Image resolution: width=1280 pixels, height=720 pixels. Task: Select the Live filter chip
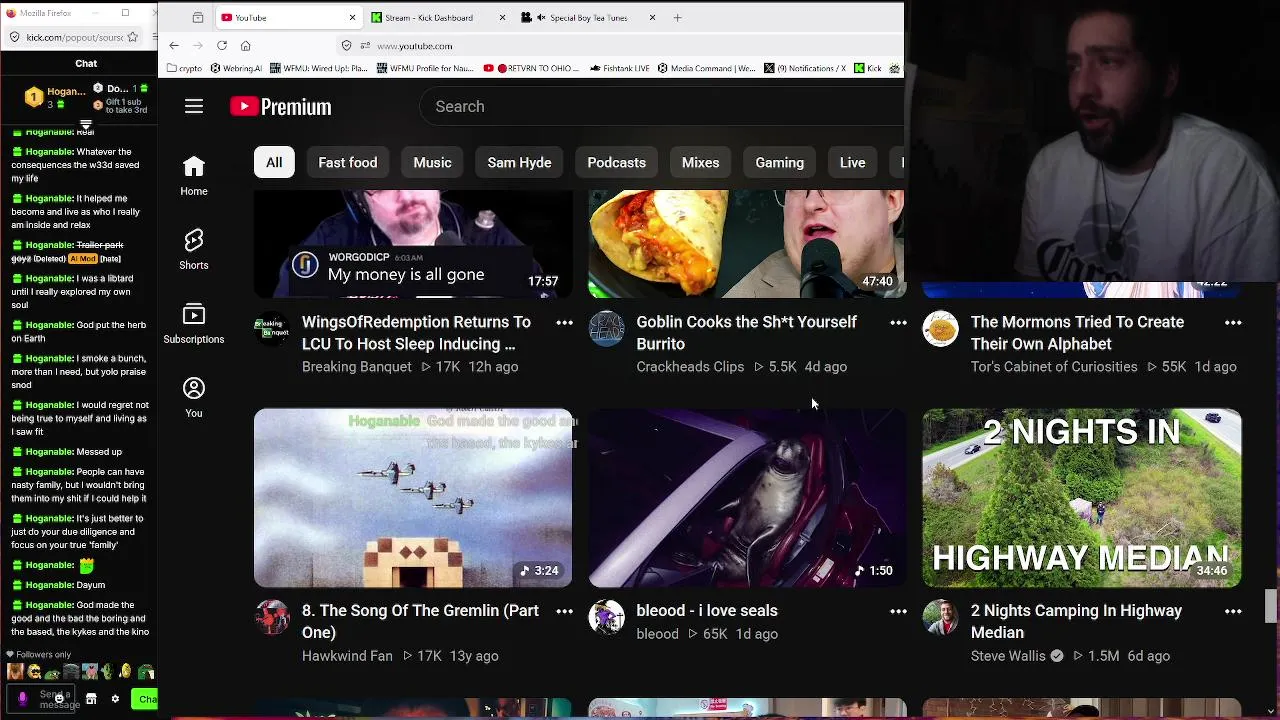(x=852, y=162)
